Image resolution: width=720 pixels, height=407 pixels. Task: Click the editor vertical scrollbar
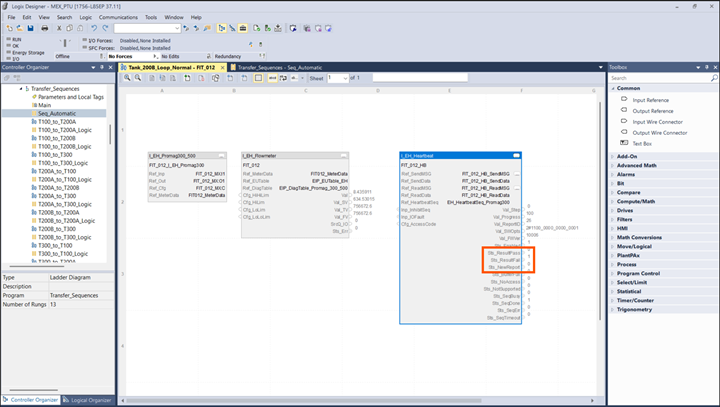pos(600,211)
